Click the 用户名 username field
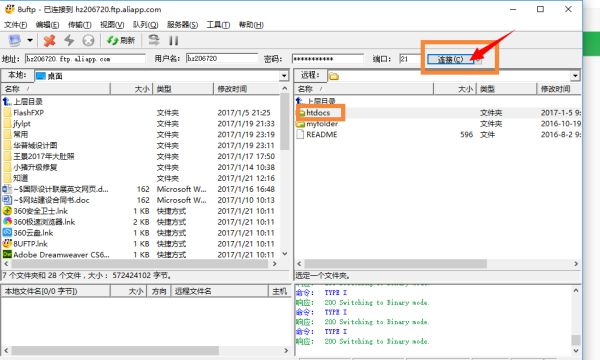Image resolution: width=600 pixels, height=360 pixels. coord(222,59)
